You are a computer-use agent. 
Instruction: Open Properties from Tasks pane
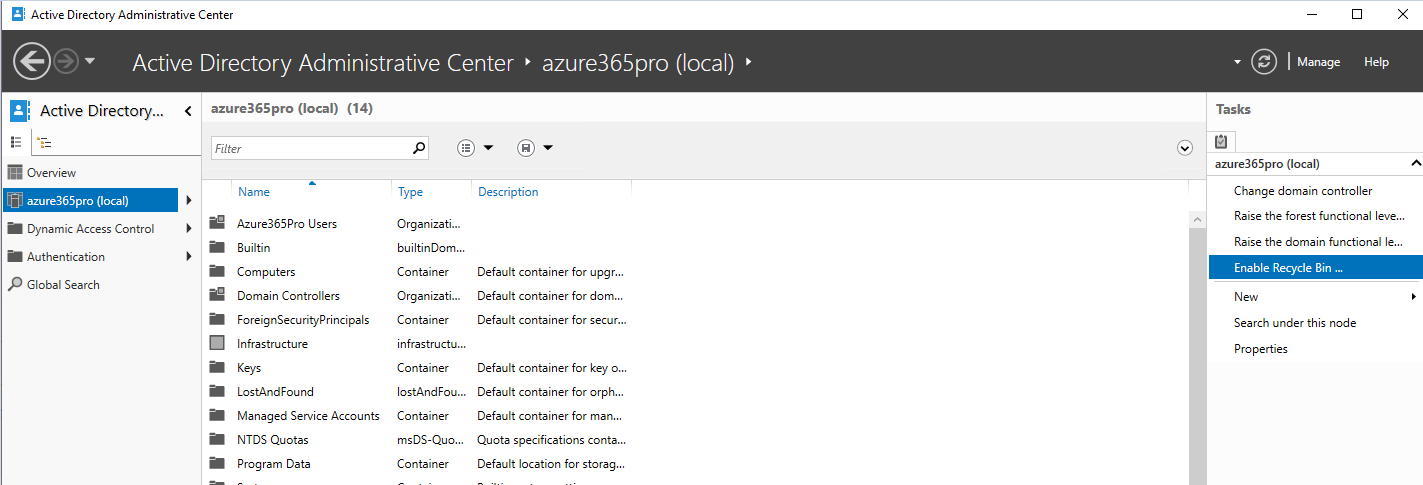[1261, 349]
